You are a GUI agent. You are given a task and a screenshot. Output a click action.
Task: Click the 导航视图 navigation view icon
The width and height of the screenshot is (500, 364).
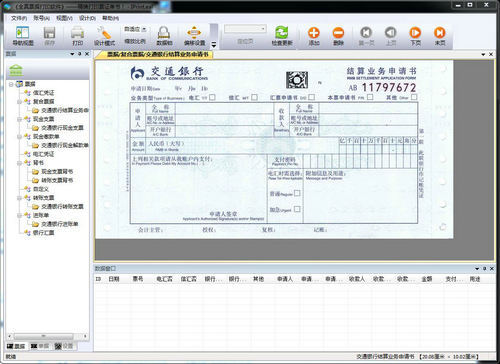(x=23, y=36)
